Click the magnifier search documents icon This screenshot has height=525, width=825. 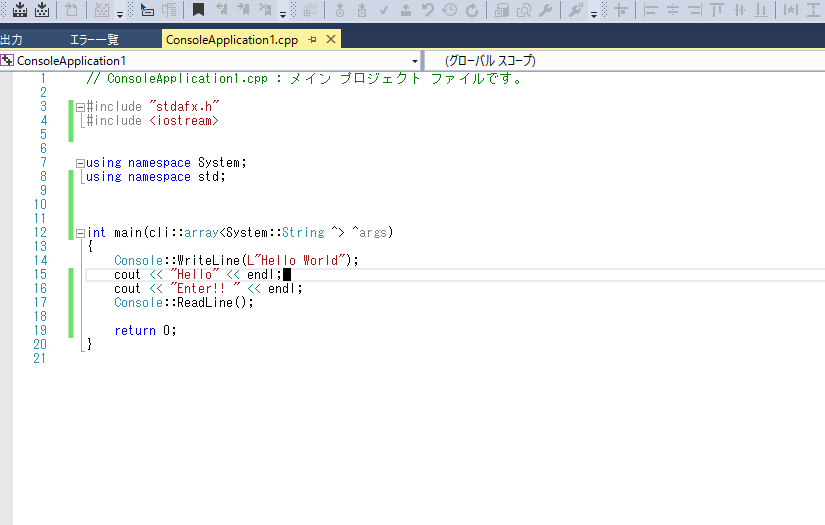(524, 10)
